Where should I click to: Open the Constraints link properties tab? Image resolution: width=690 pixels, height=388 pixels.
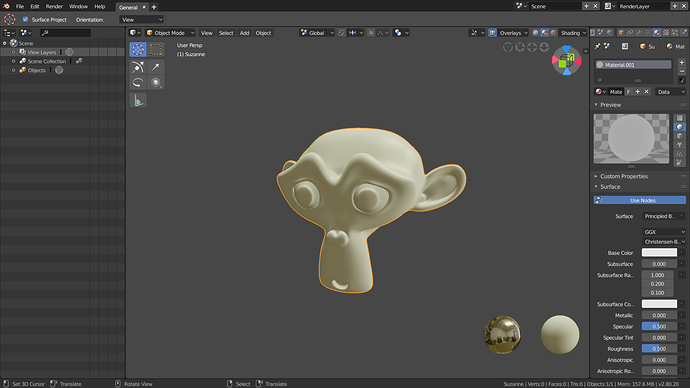(x=630, y=33)
